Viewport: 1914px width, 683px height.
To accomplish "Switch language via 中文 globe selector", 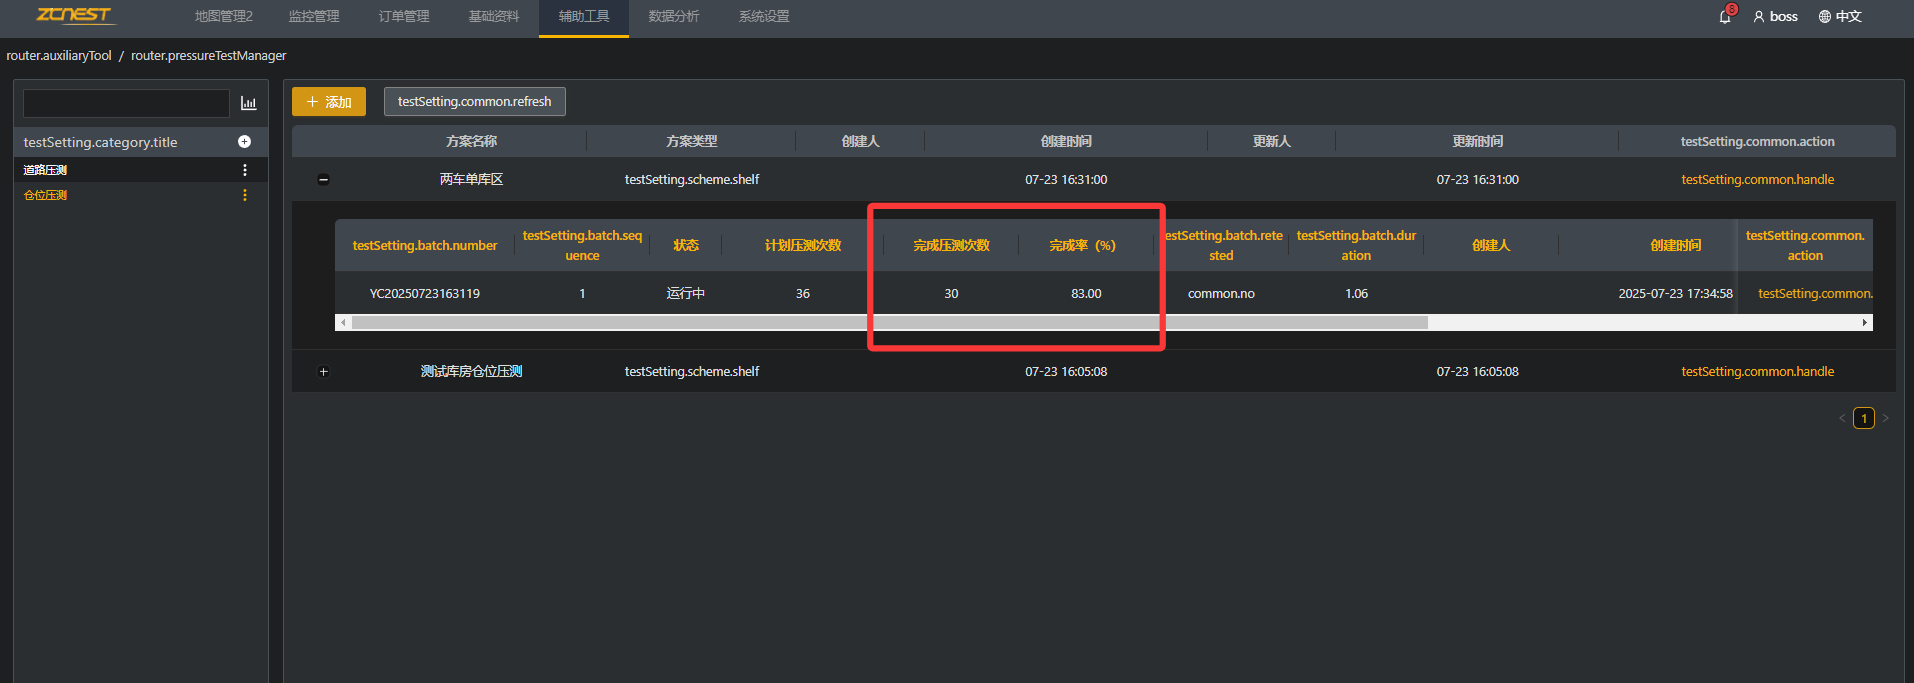I will click(x=1840, y=16).
